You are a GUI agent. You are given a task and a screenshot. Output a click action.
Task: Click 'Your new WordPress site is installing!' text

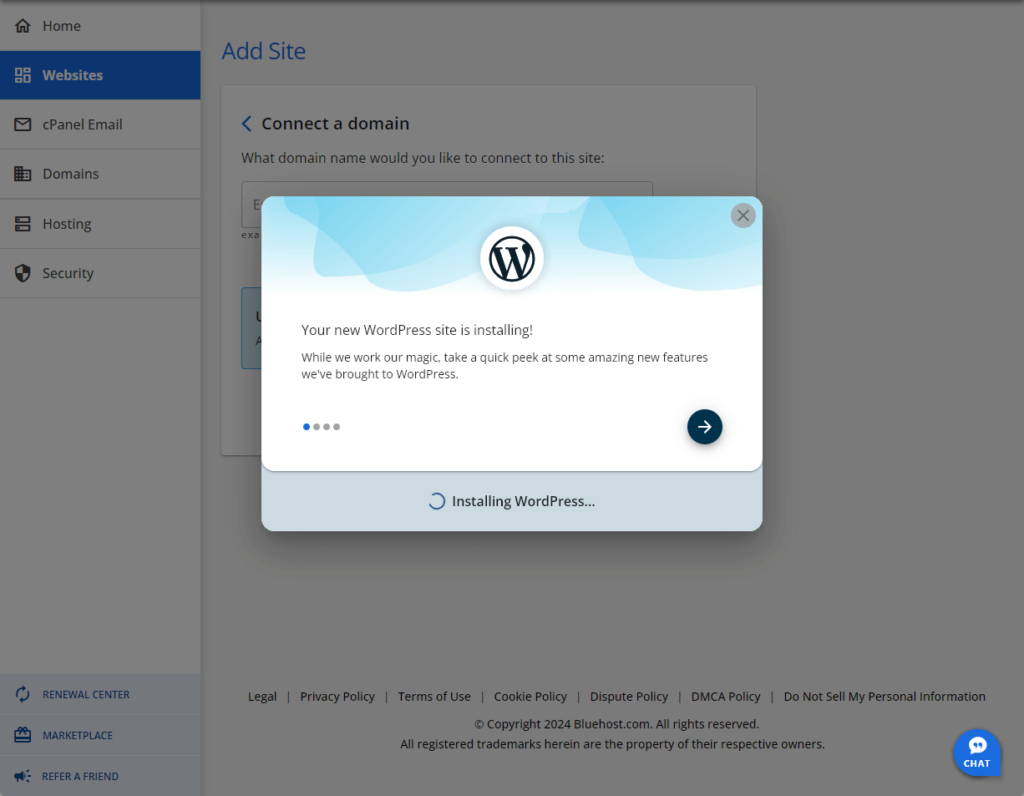click(417, 330)
